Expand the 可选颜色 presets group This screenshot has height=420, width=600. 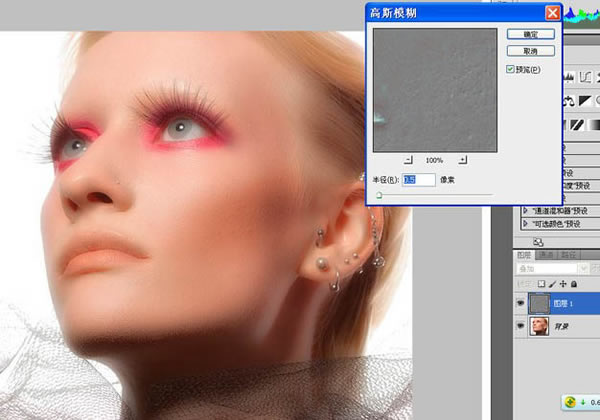[525, 223]
